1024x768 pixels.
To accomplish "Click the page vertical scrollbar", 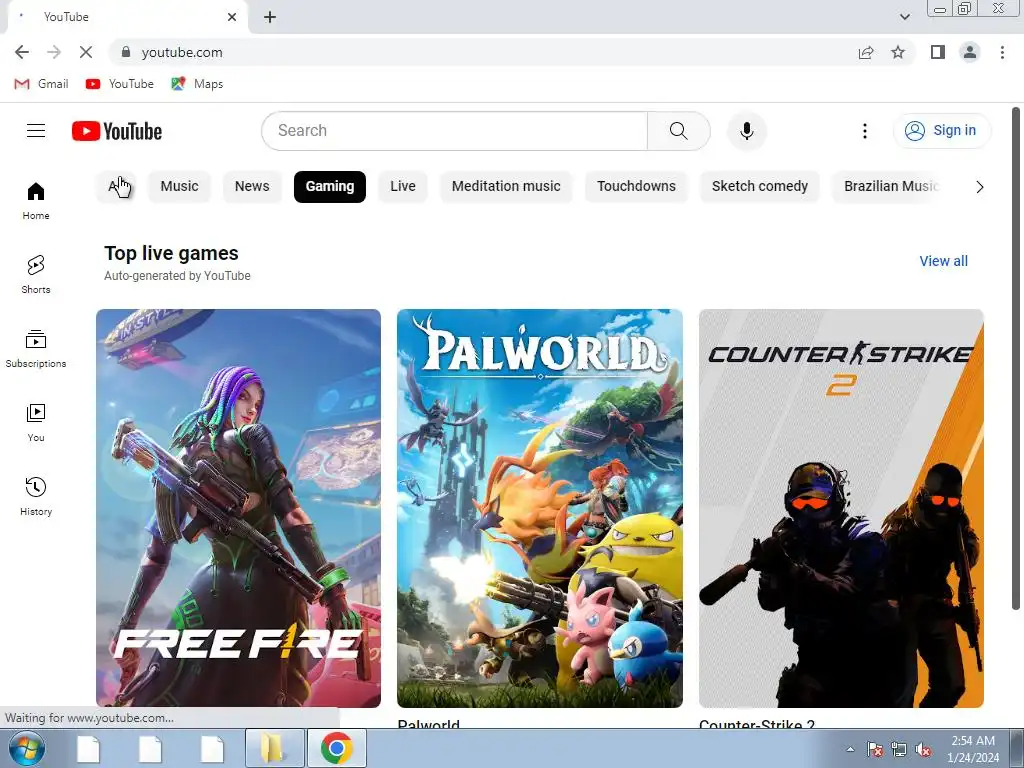I will [x=1016, y=359].
